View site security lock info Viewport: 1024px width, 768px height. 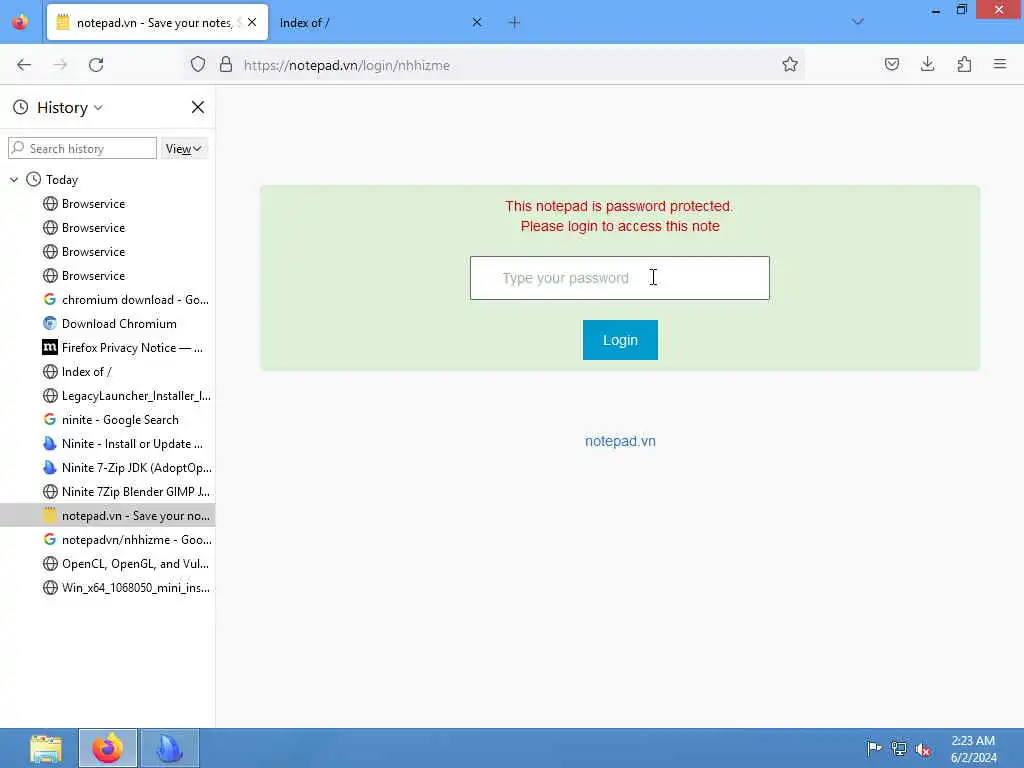226,65
